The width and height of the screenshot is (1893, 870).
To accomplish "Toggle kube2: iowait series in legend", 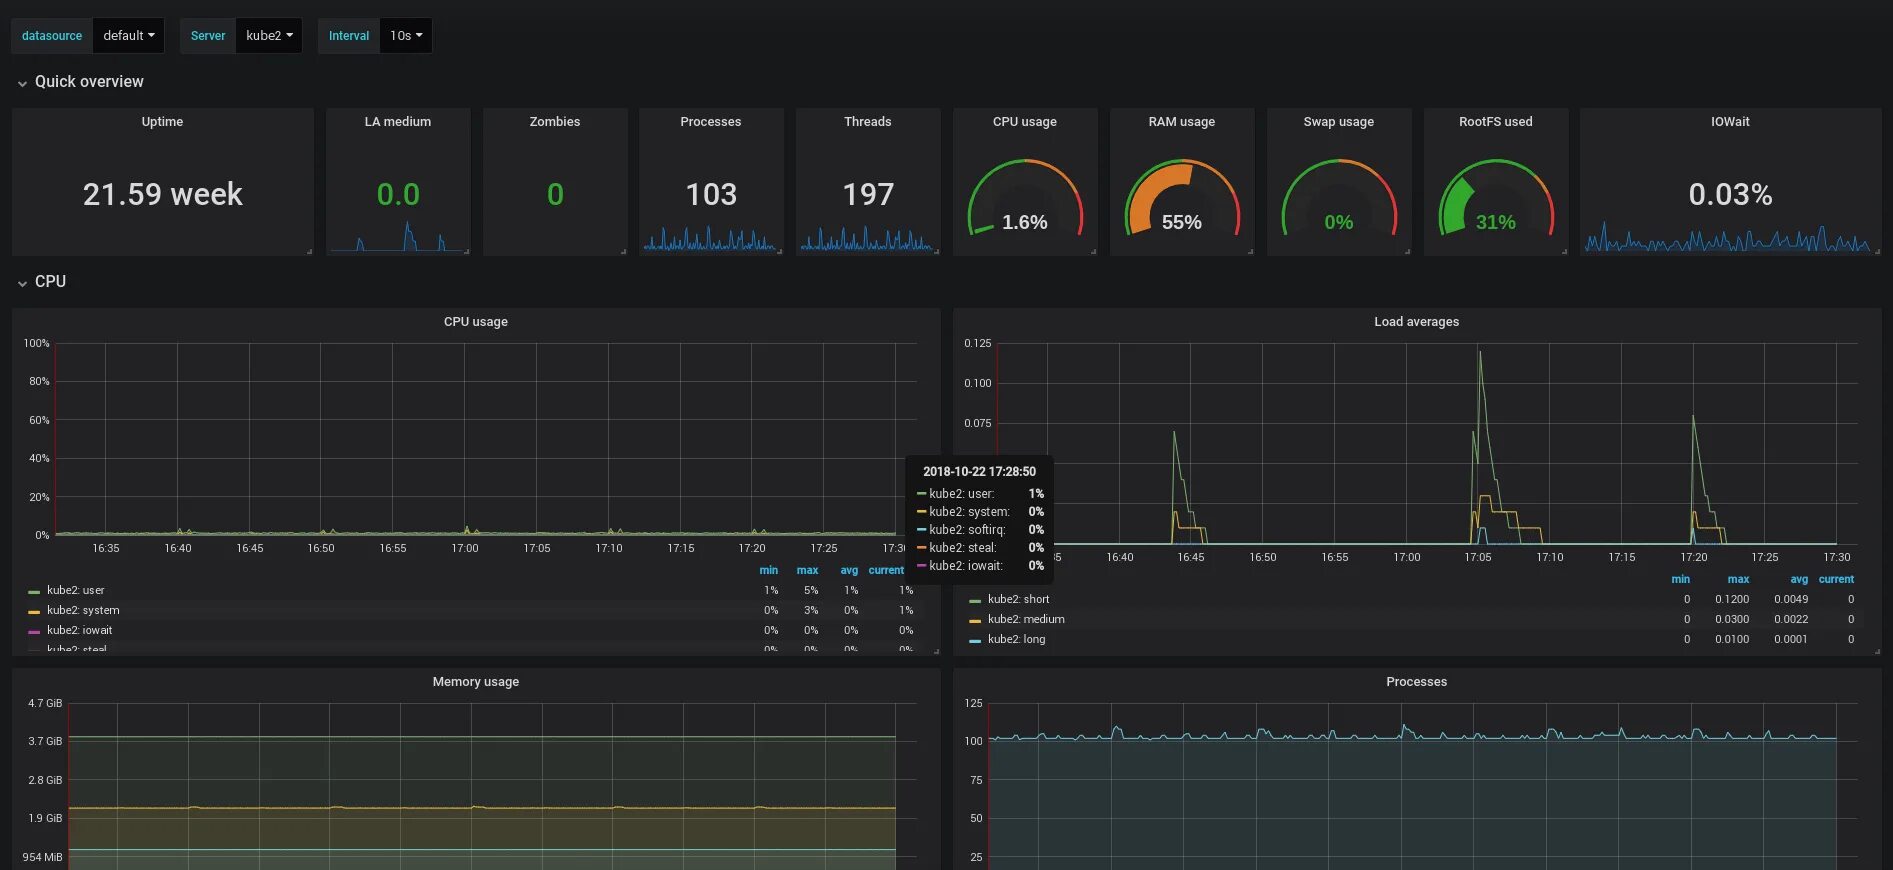I will coord(80,631).
